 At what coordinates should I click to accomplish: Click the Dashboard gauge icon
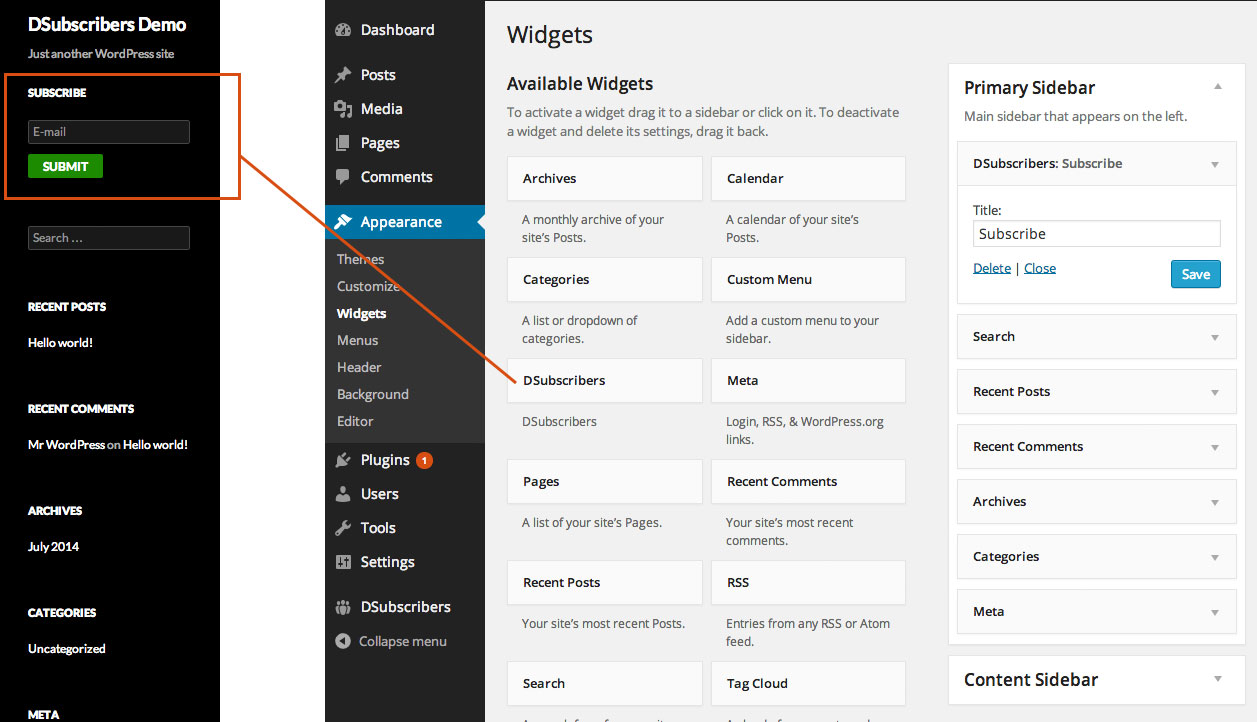(x=343, y=30)
